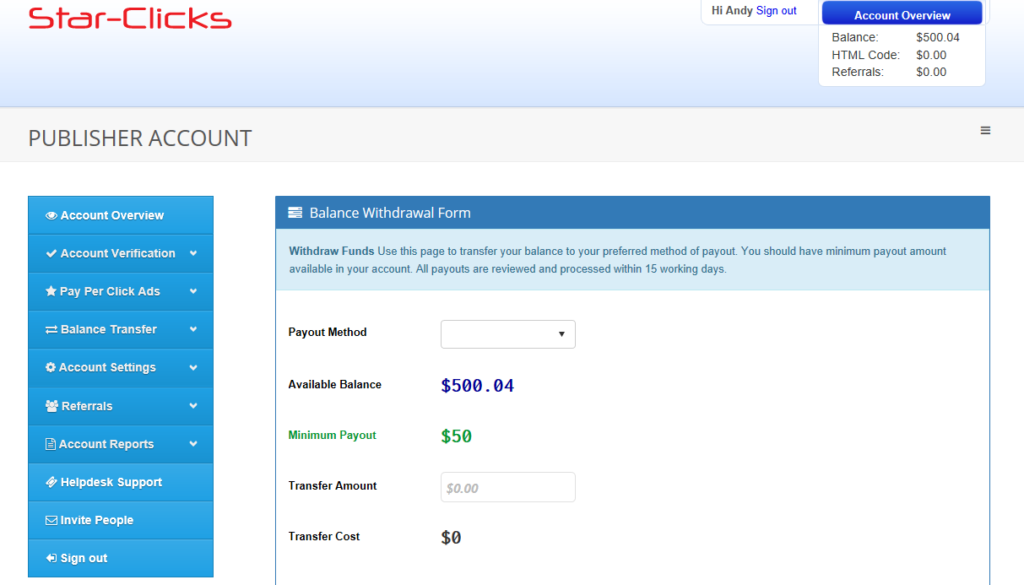Click the Sign out link near Hi Andy

[776, 11]
